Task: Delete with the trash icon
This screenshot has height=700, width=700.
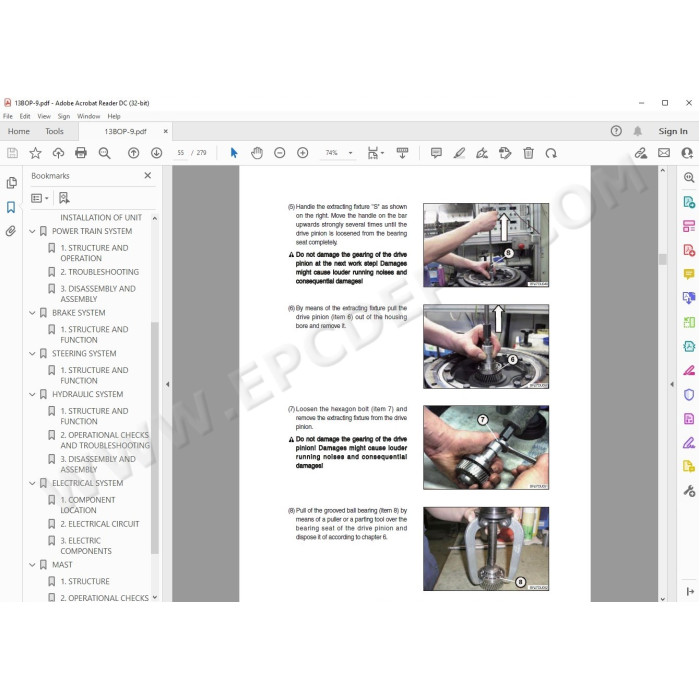Action: pyautogui.click(x=528, y=153)
